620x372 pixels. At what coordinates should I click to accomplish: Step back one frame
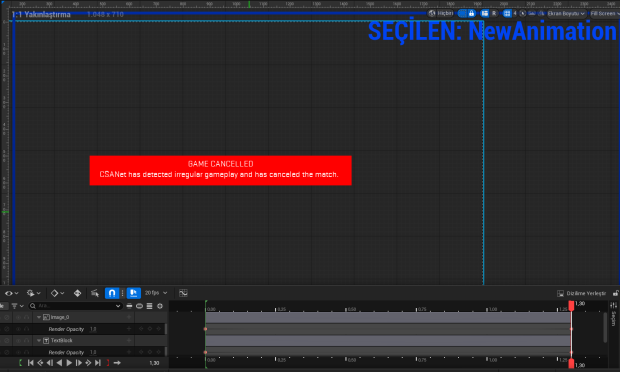50,363
